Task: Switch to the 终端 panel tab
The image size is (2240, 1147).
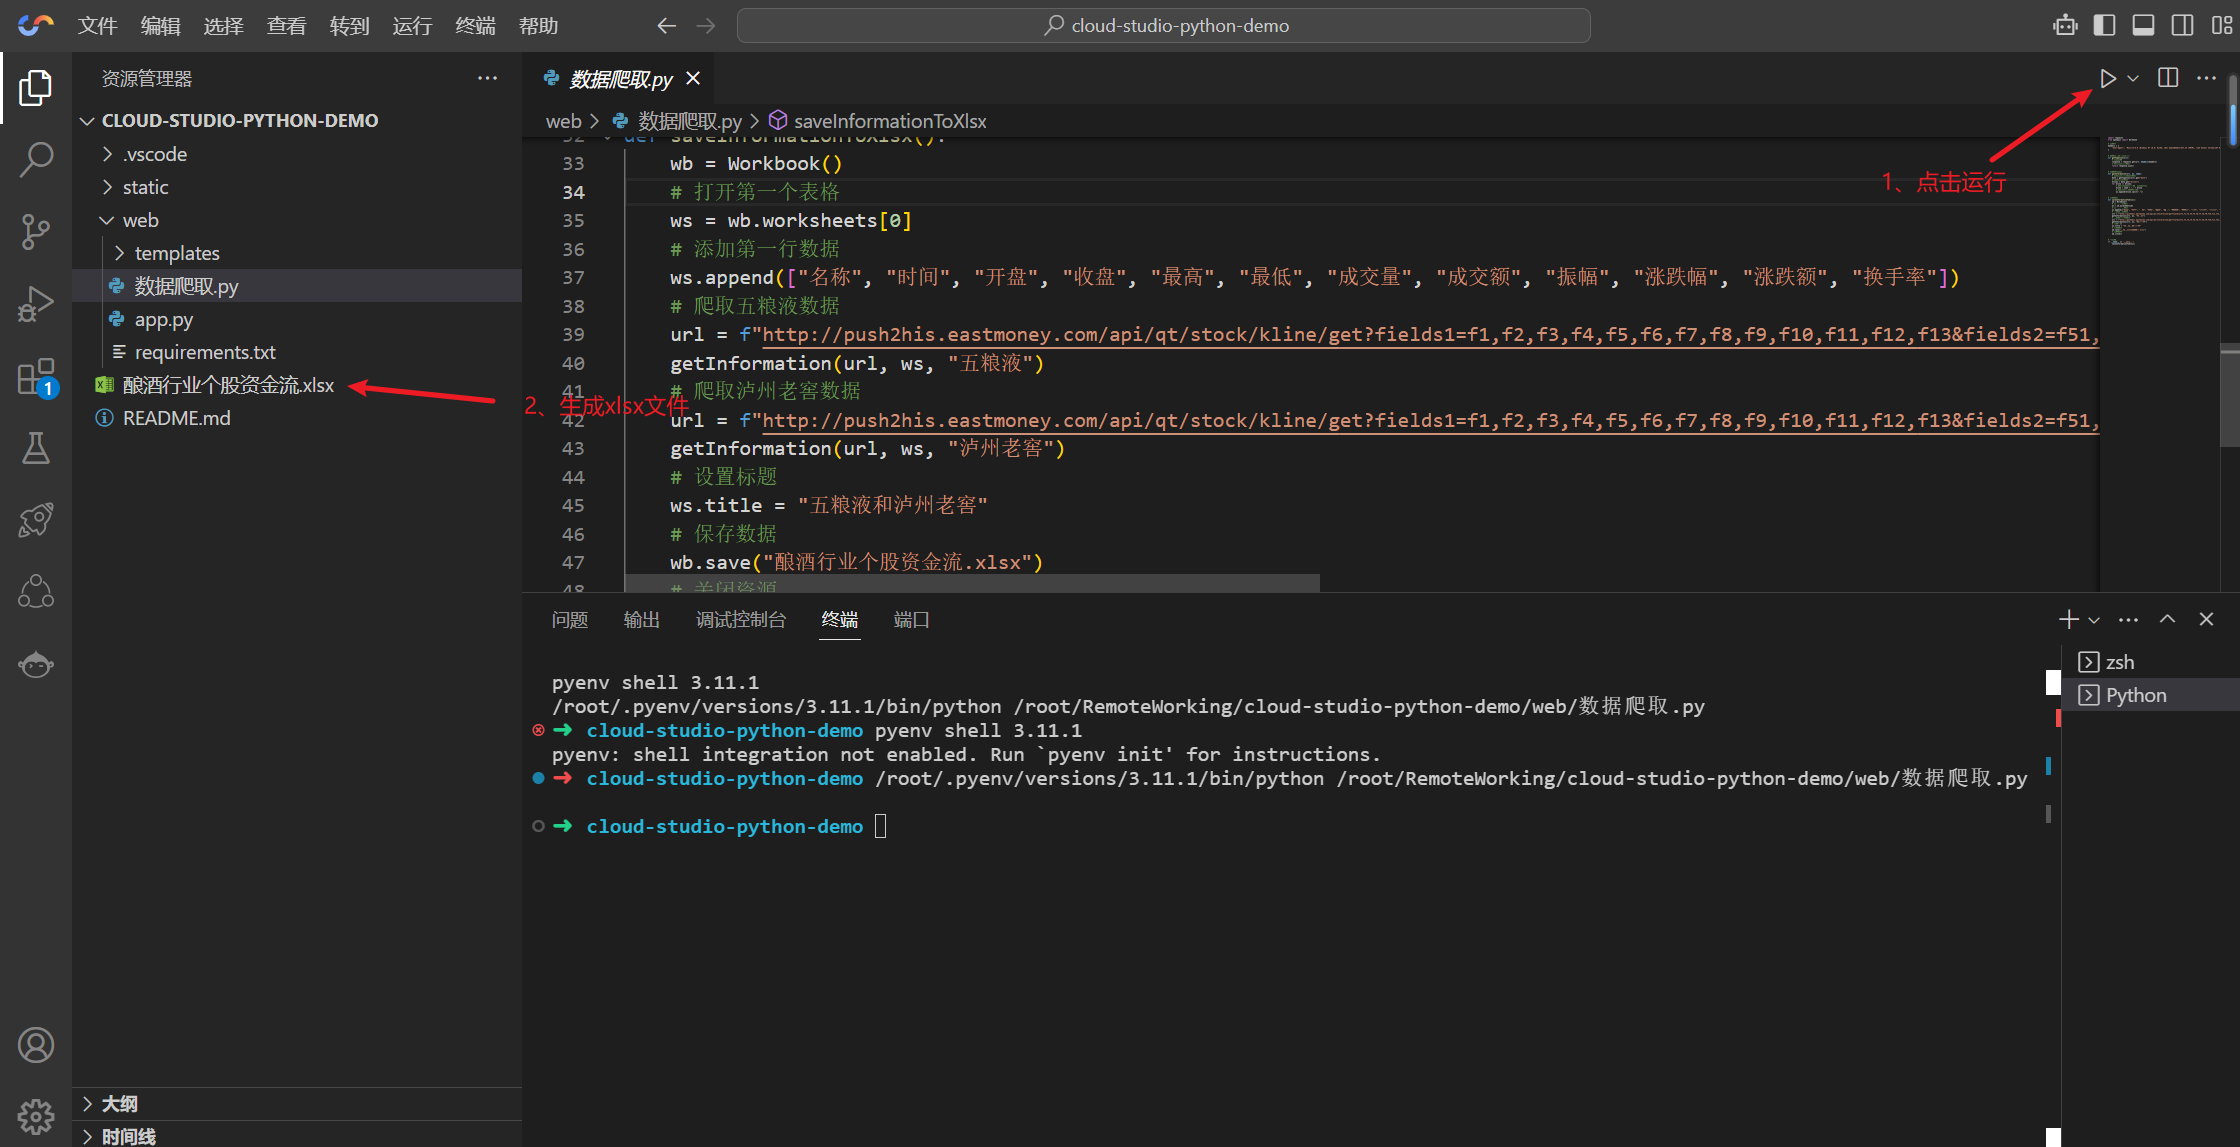Action: 840,620
